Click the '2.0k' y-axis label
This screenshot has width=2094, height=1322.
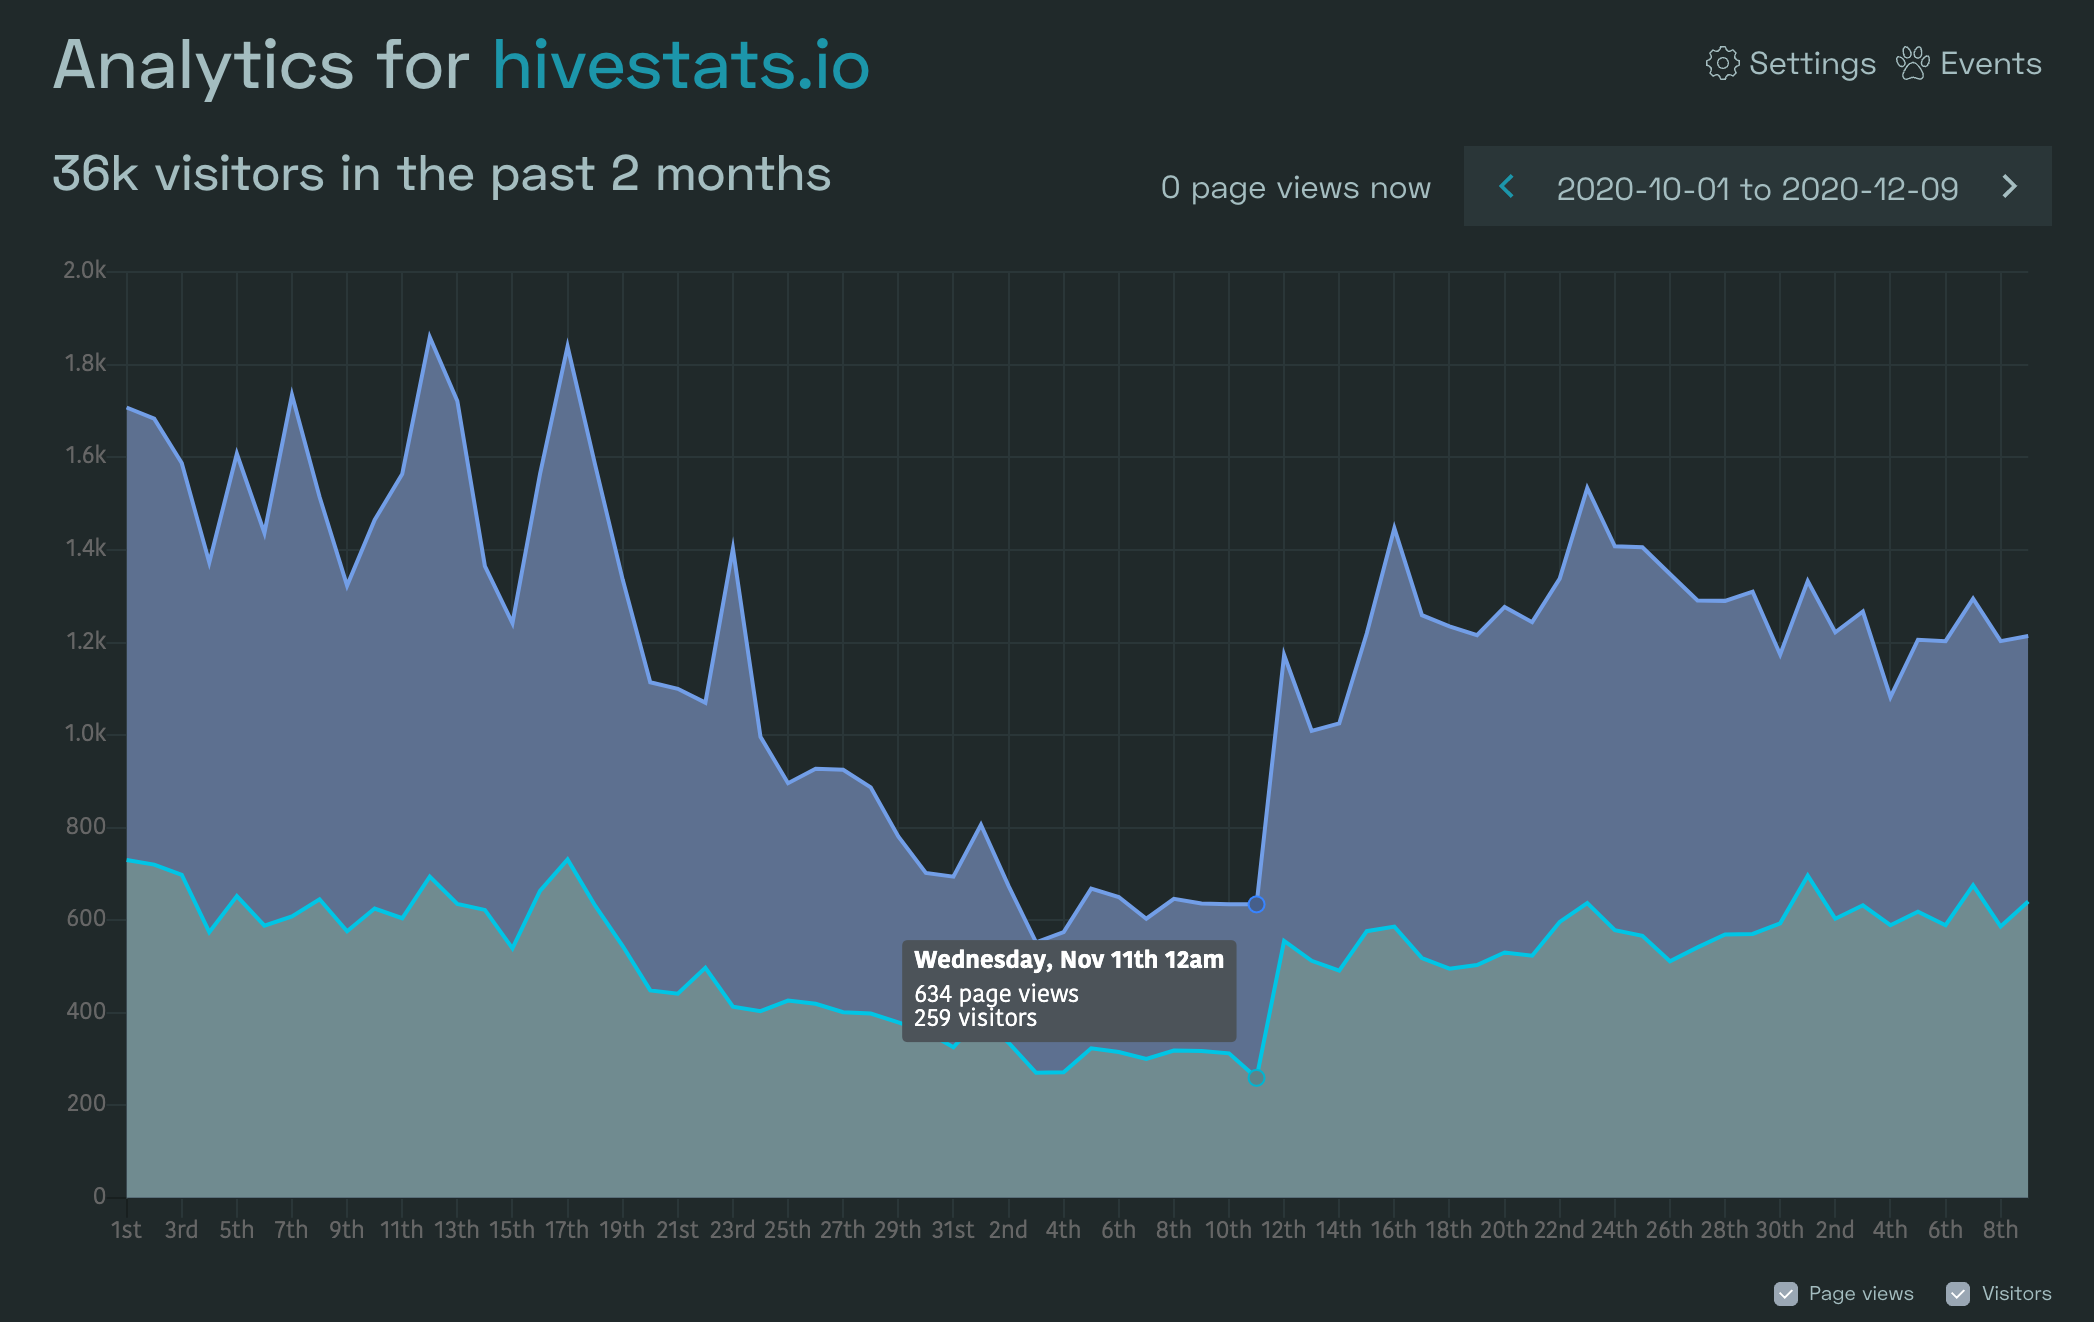pyautogui.click(x=85, y=270)
